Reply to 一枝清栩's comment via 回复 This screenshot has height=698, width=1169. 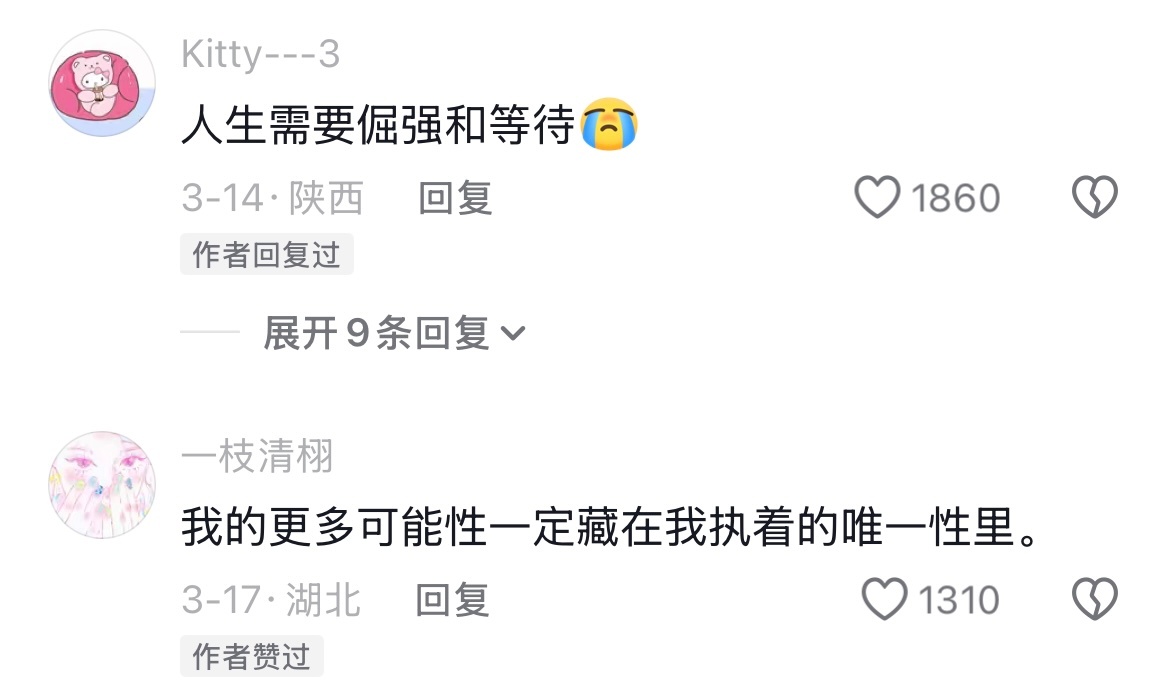[452, 600]
